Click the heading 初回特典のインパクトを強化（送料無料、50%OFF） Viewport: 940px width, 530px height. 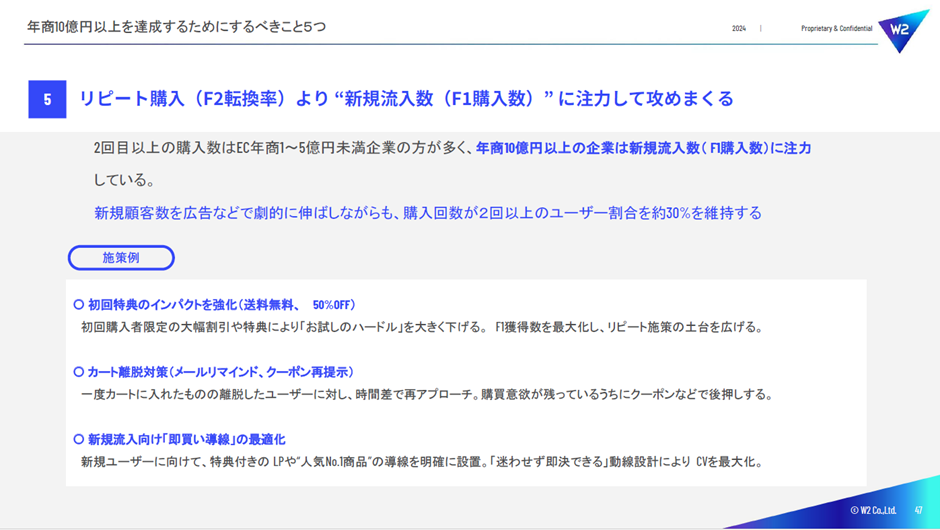(222, 305)
